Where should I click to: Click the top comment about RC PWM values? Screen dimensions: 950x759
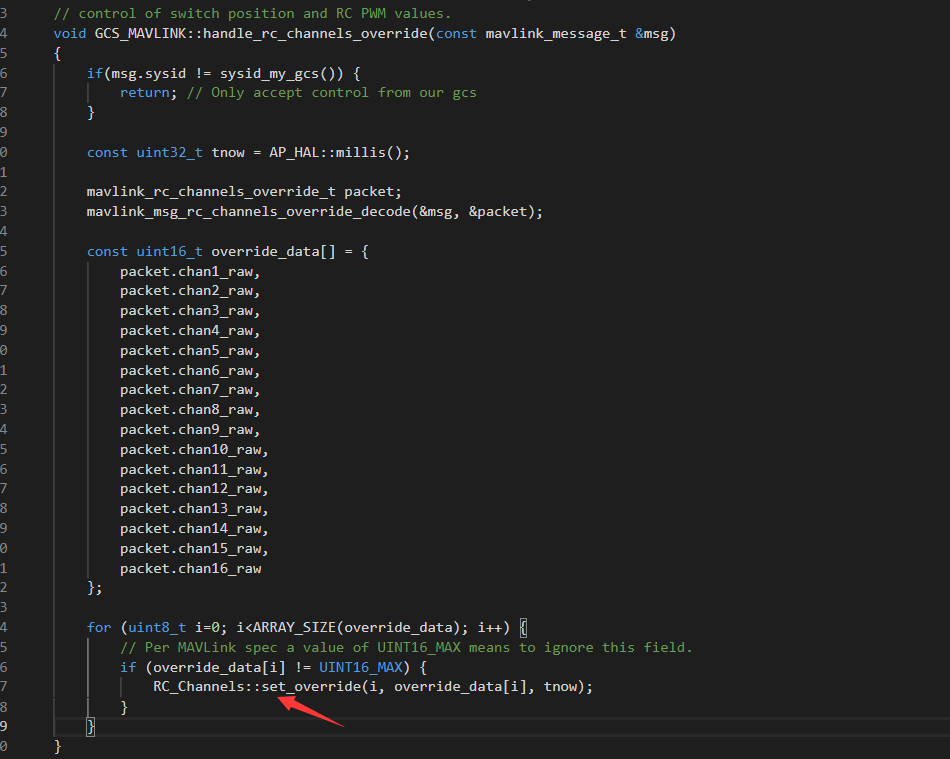point(252,13)
